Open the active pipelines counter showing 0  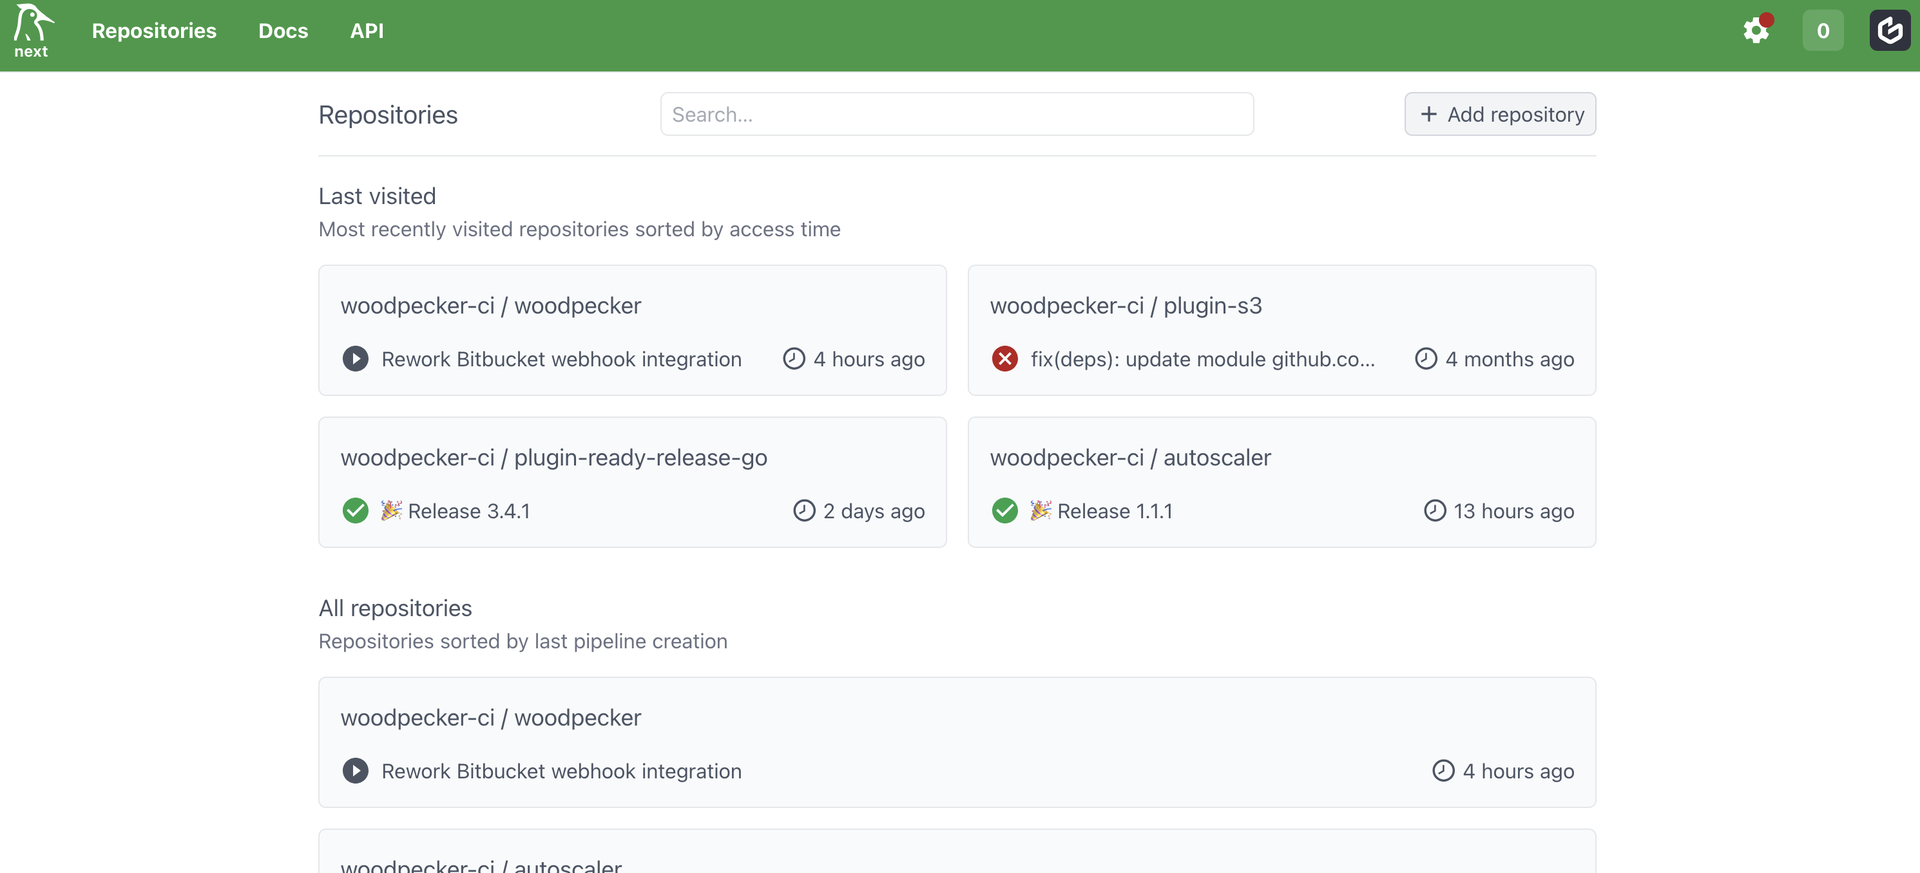[1823, 31]
